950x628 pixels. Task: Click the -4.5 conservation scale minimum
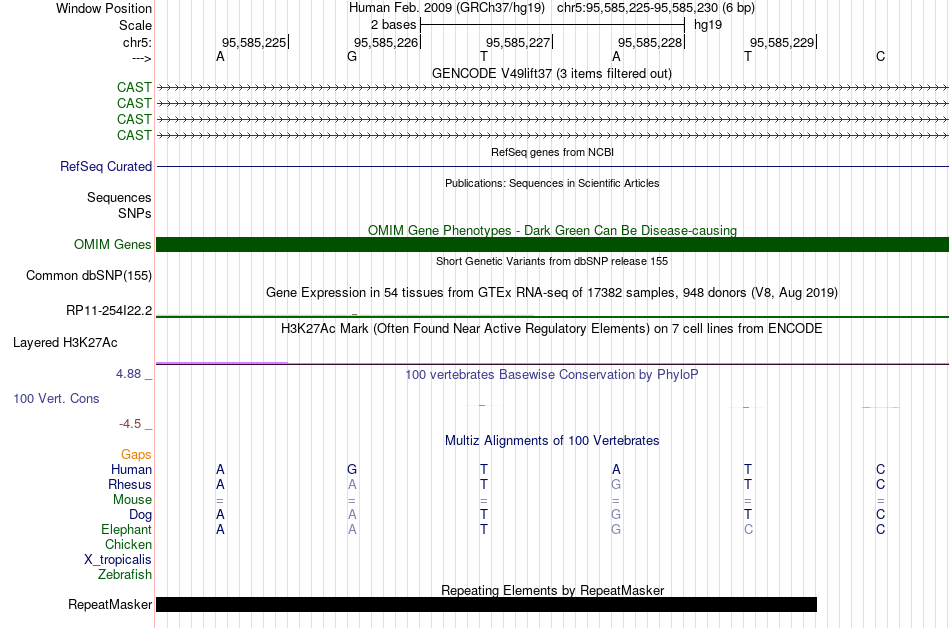click(x=130, y=424)
